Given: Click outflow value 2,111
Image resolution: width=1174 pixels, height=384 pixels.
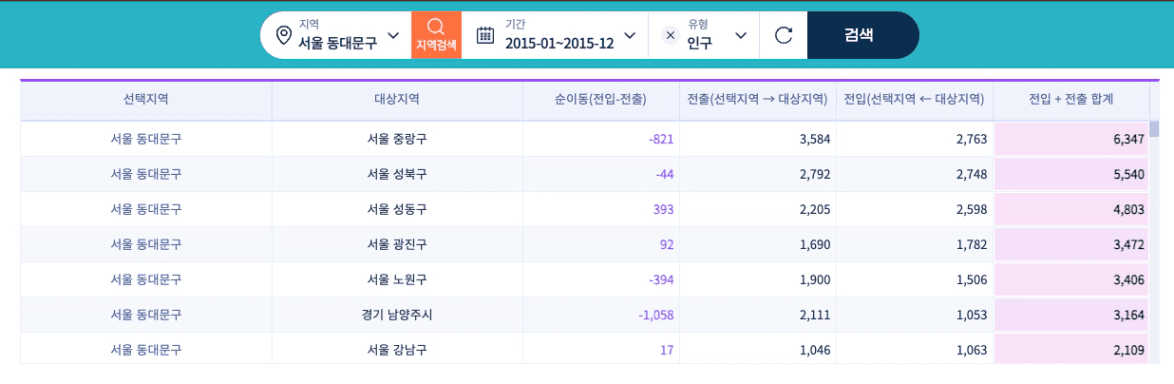Looking at the screenshot, I should click(x=815, y=315).
